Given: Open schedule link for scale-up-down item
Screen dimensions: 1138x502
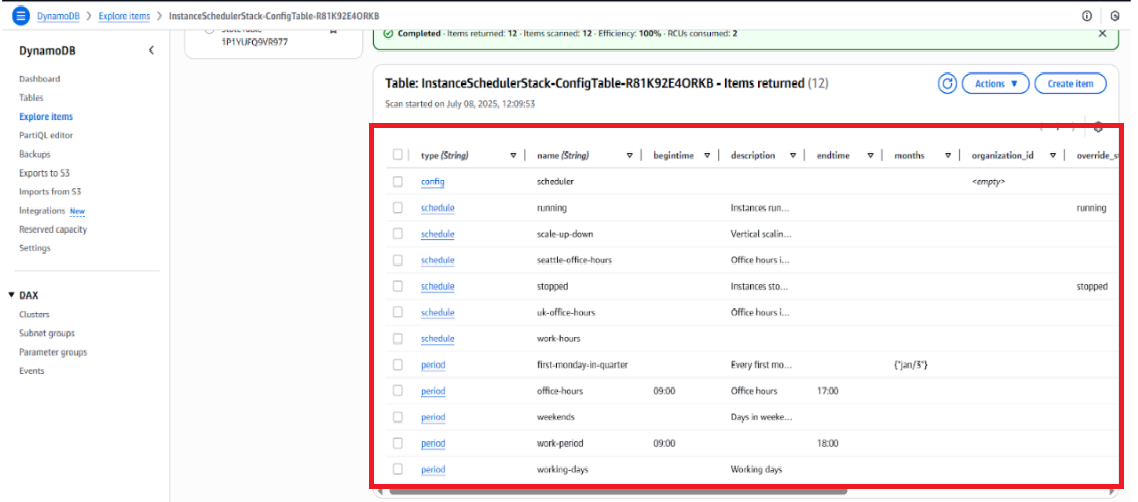Looking at the screenshot, I should coord(438,234).
